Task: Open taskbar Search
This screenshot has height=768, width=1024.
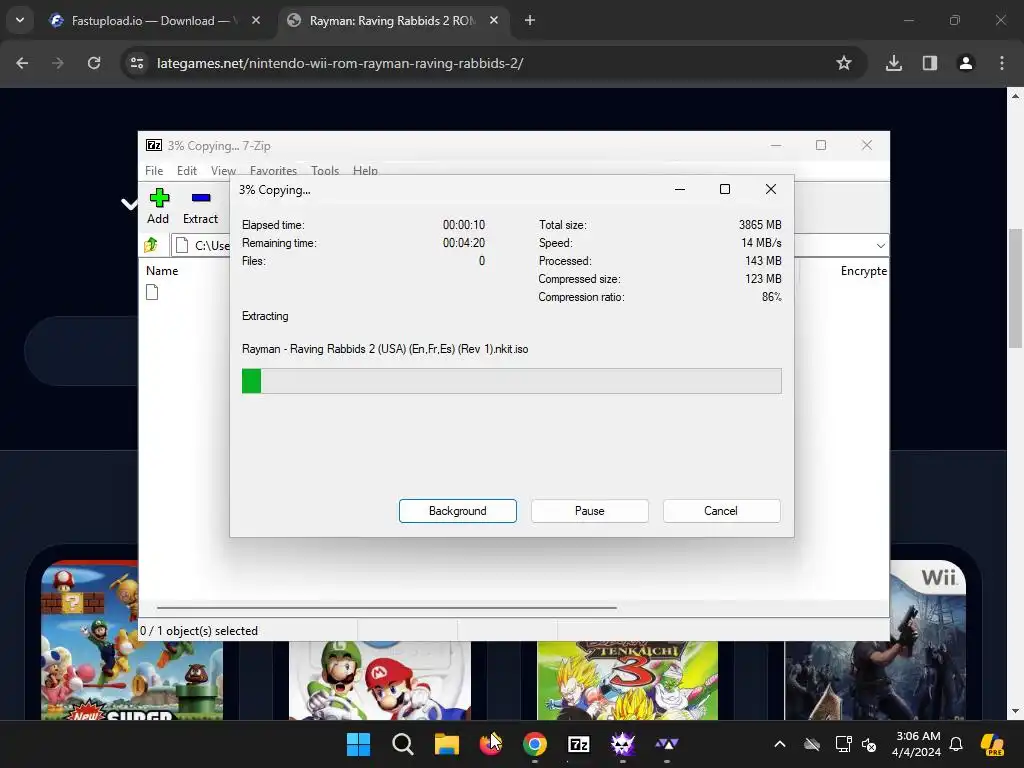Action: 402,744
